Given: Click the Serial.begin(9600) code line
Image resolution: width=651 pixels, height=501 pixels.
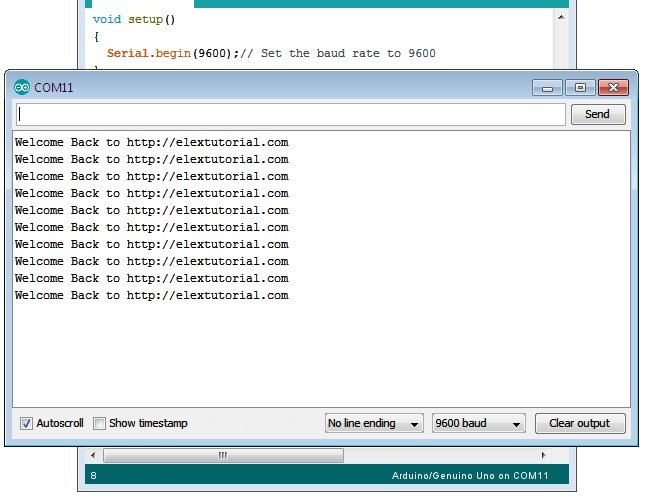Looking at the screenshot, I should (x=271, y=54).
